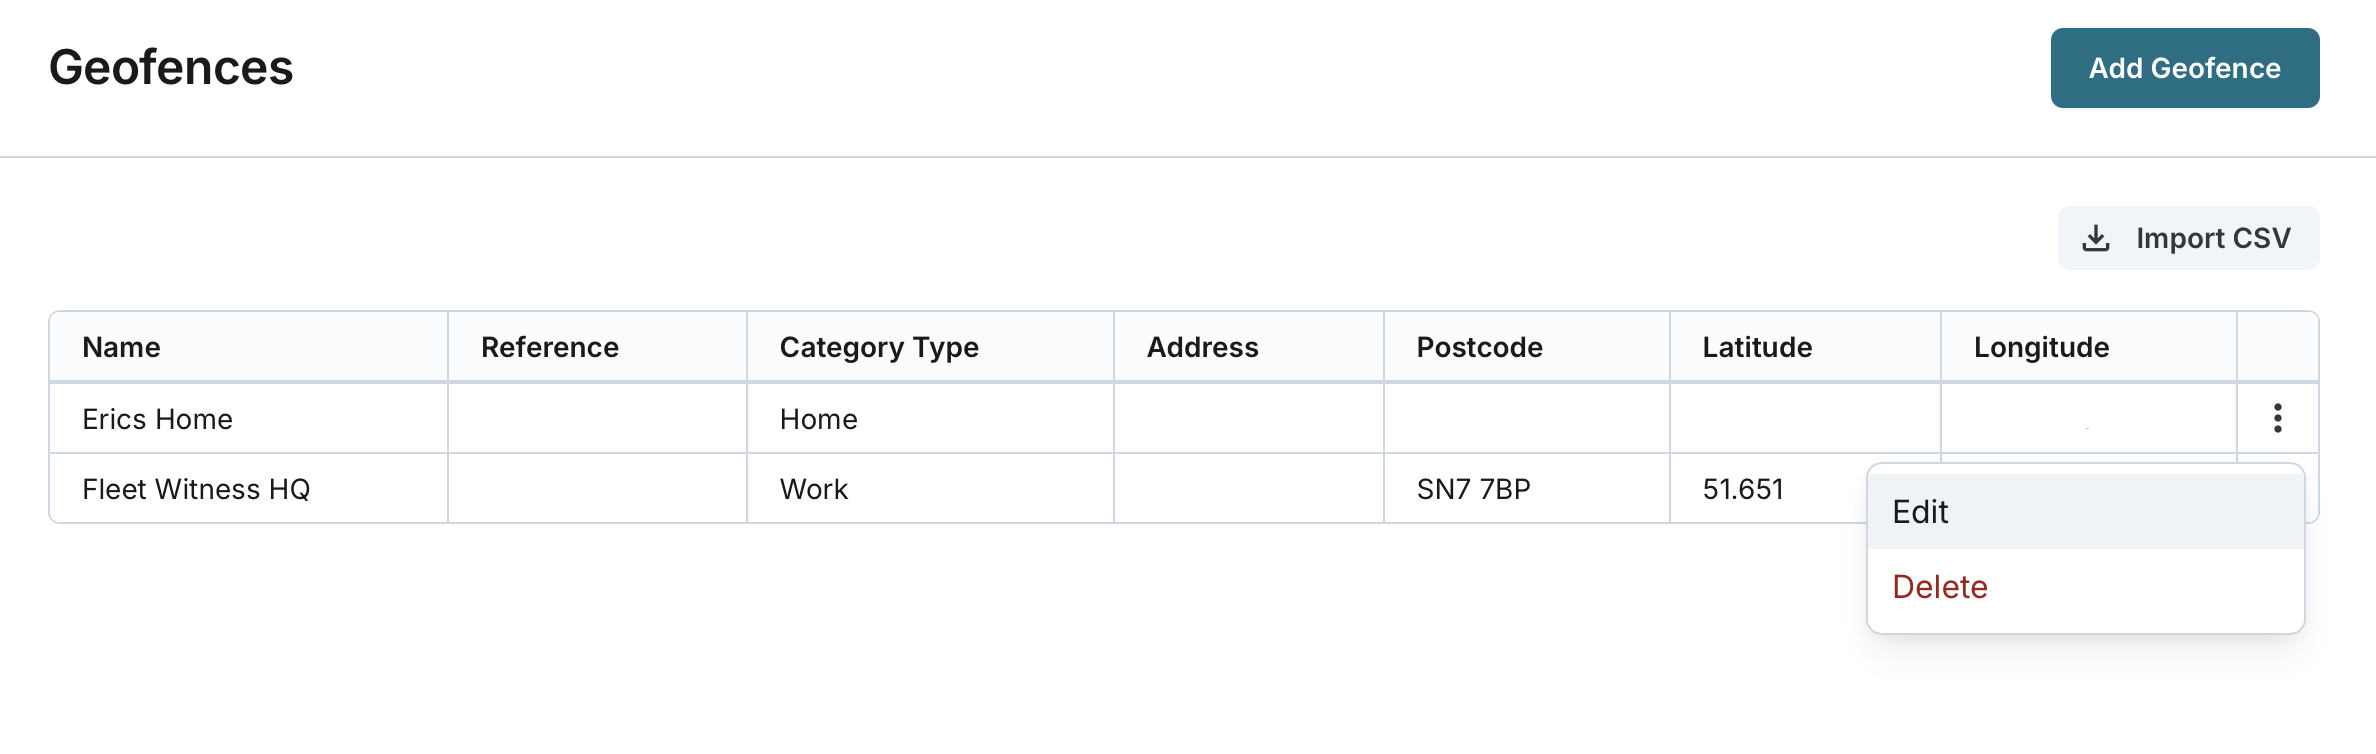The width and height of the screenshot is (2376, 754).
Task: Click the Home category type cell
Action: pos(818,419)
